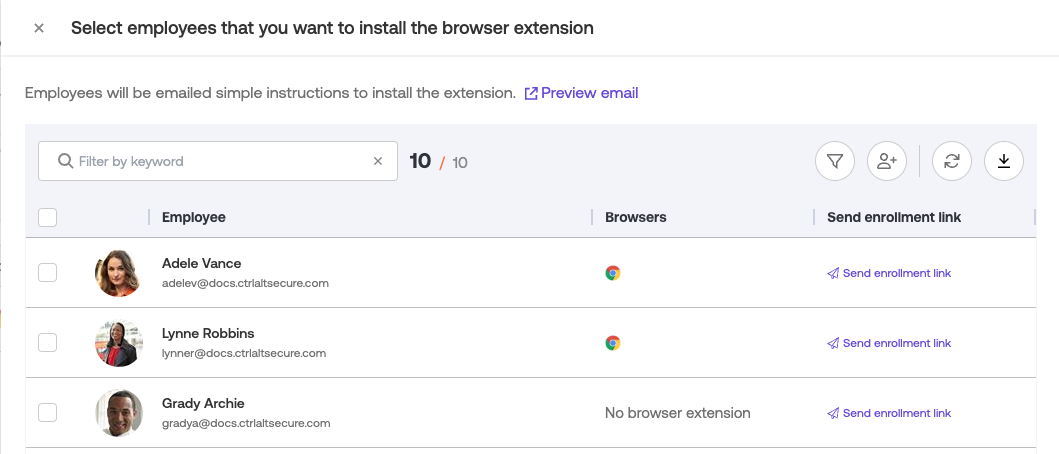Send enrollment link to Adele Vance
Image resolution: width=1059 pixels, height=454 pixels.
[x=889, y=273]
